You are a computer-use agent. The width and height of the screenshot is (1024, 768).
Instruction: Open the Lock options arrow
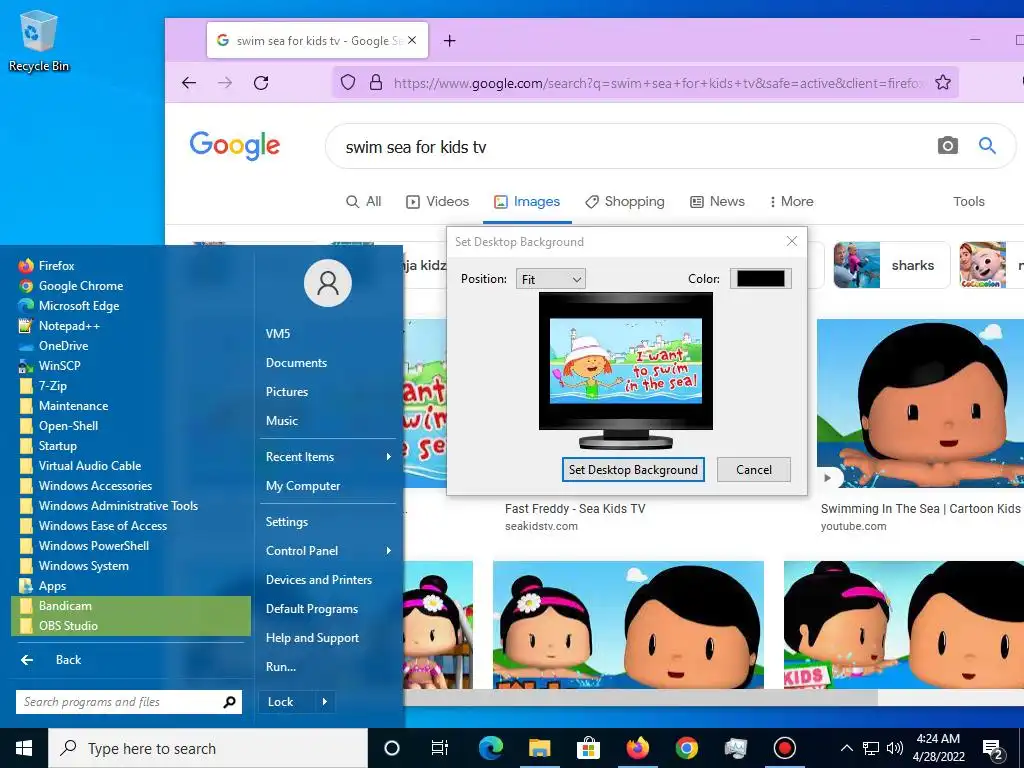325,702
